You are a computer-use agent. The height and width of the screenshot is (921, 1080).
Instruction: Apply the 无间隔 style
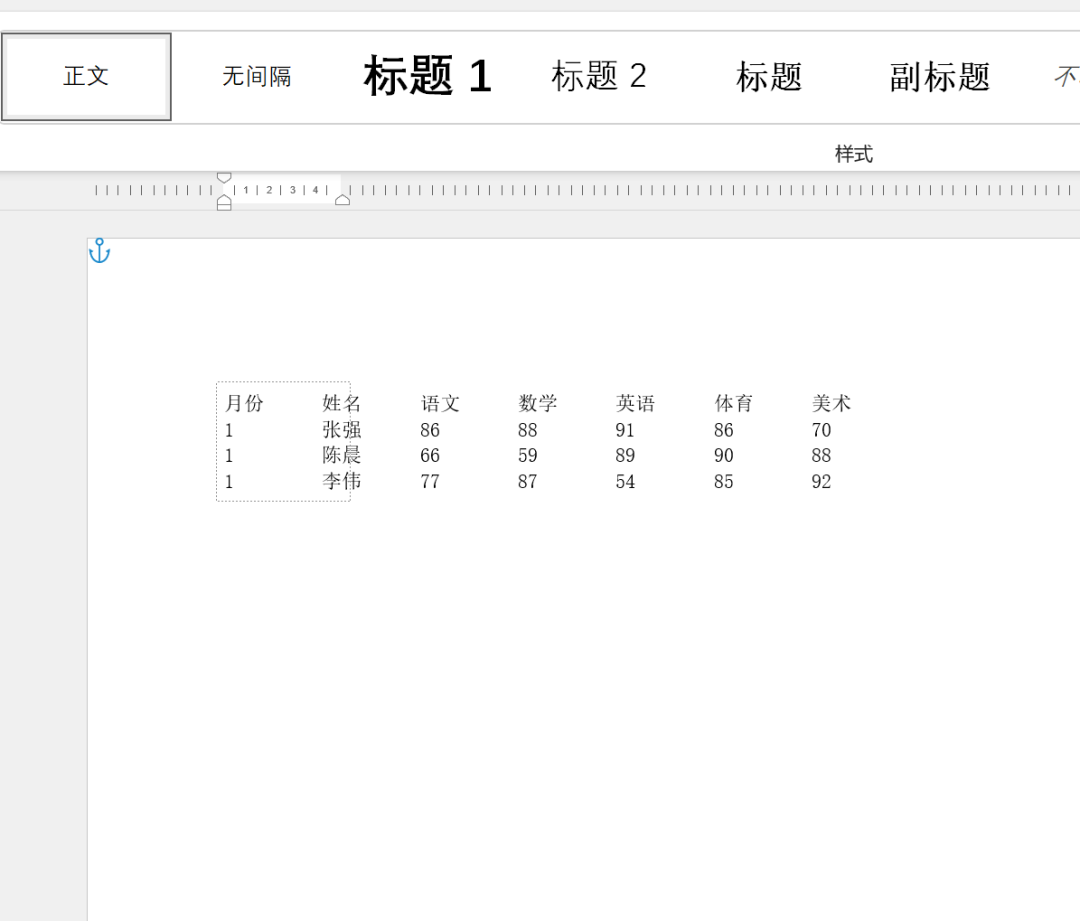pos(256,77)
